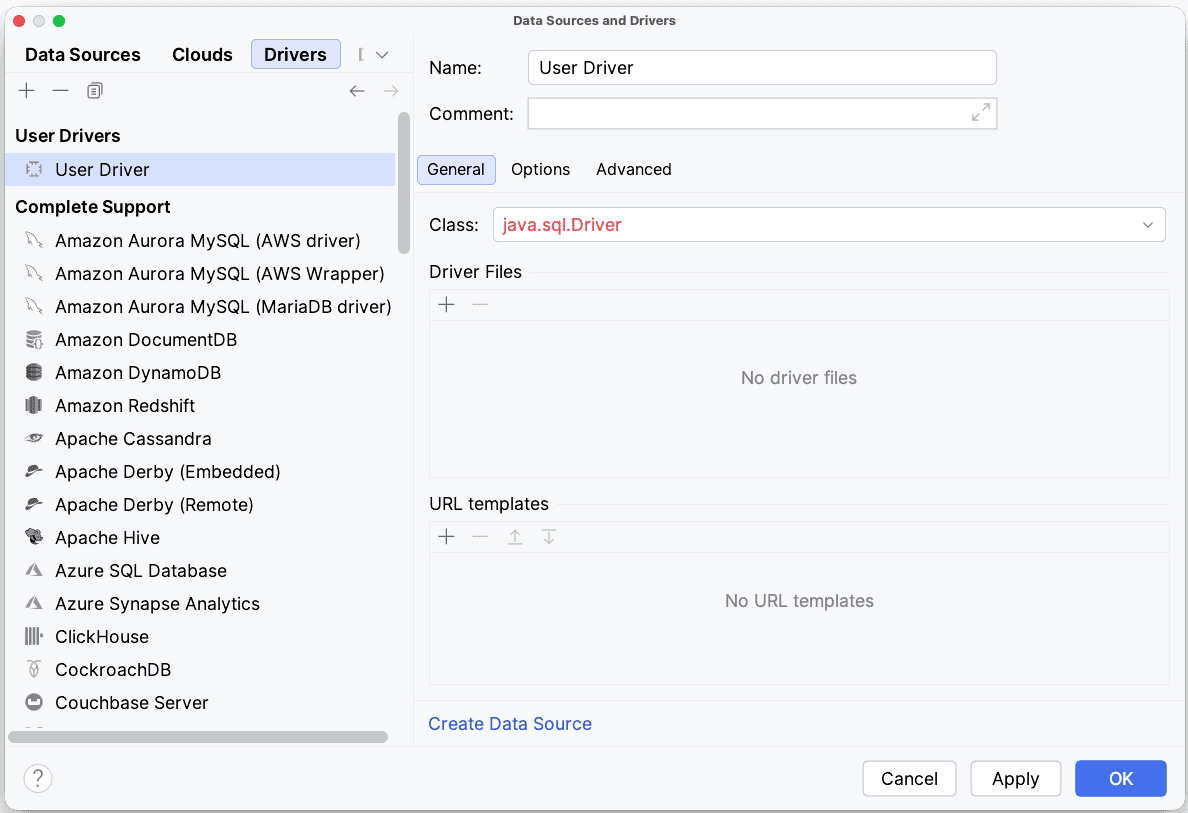
Task: Open the Class dropdown
Action: tap(1147, 225)
